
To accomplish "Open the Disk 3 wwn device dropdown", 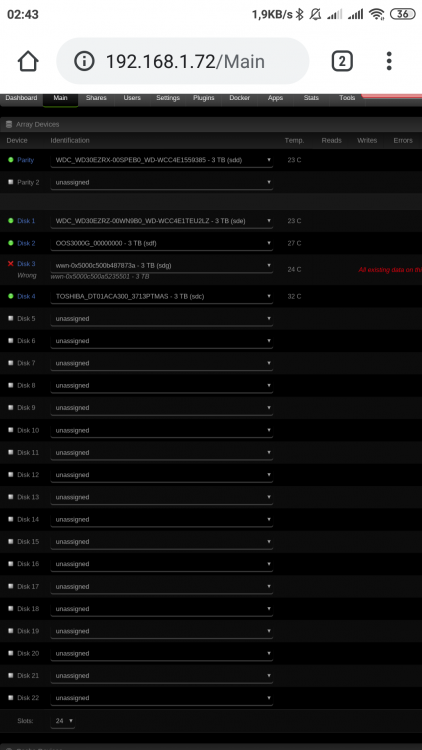I will 162,265.
